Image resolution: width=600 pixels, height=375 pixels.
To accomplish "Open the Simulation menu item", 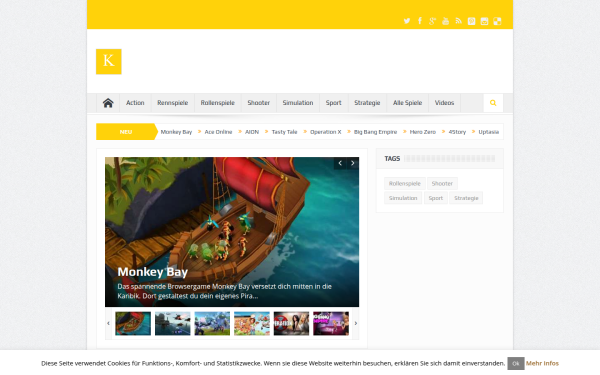I will (x=298, y=103).
